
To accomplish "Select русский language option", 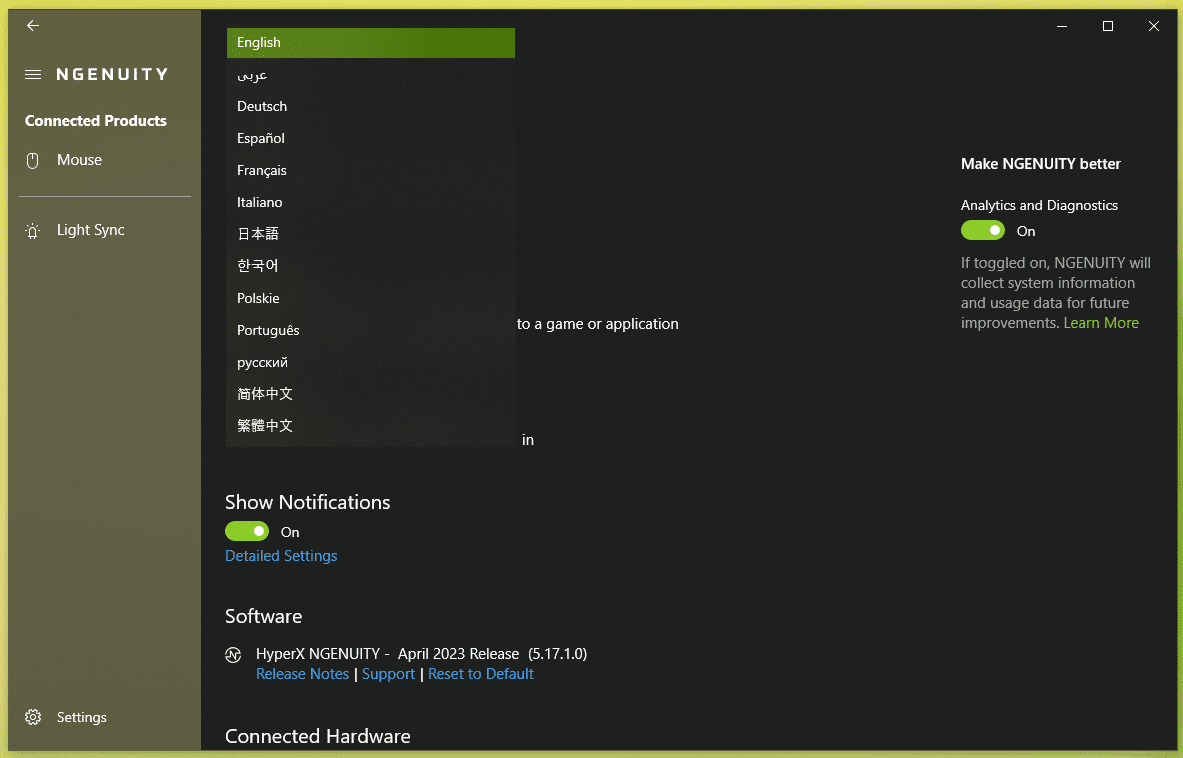I will pyautogui.click(x=370, y=362).
